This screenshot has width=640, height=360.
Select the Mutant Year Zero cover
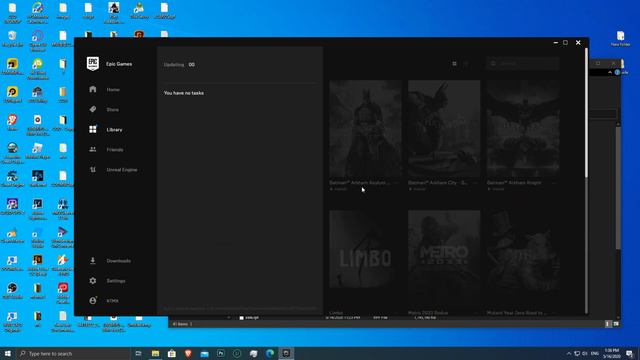(x=523, y=259)
